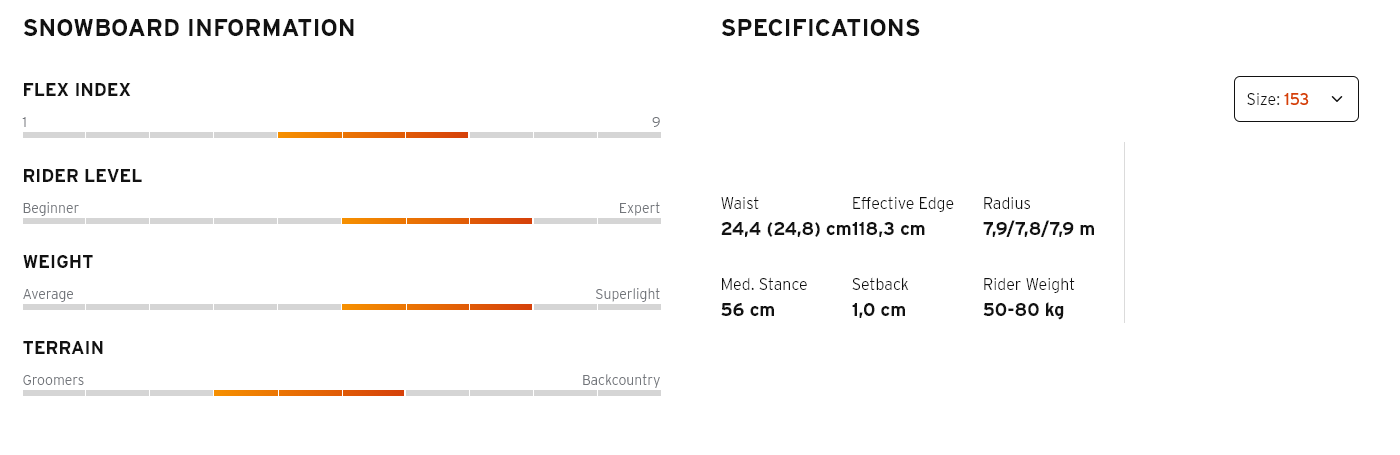Click the Effective Edge value 118,3 cm
Screen dimensions: 1400x455
click(x=888, y=229)
